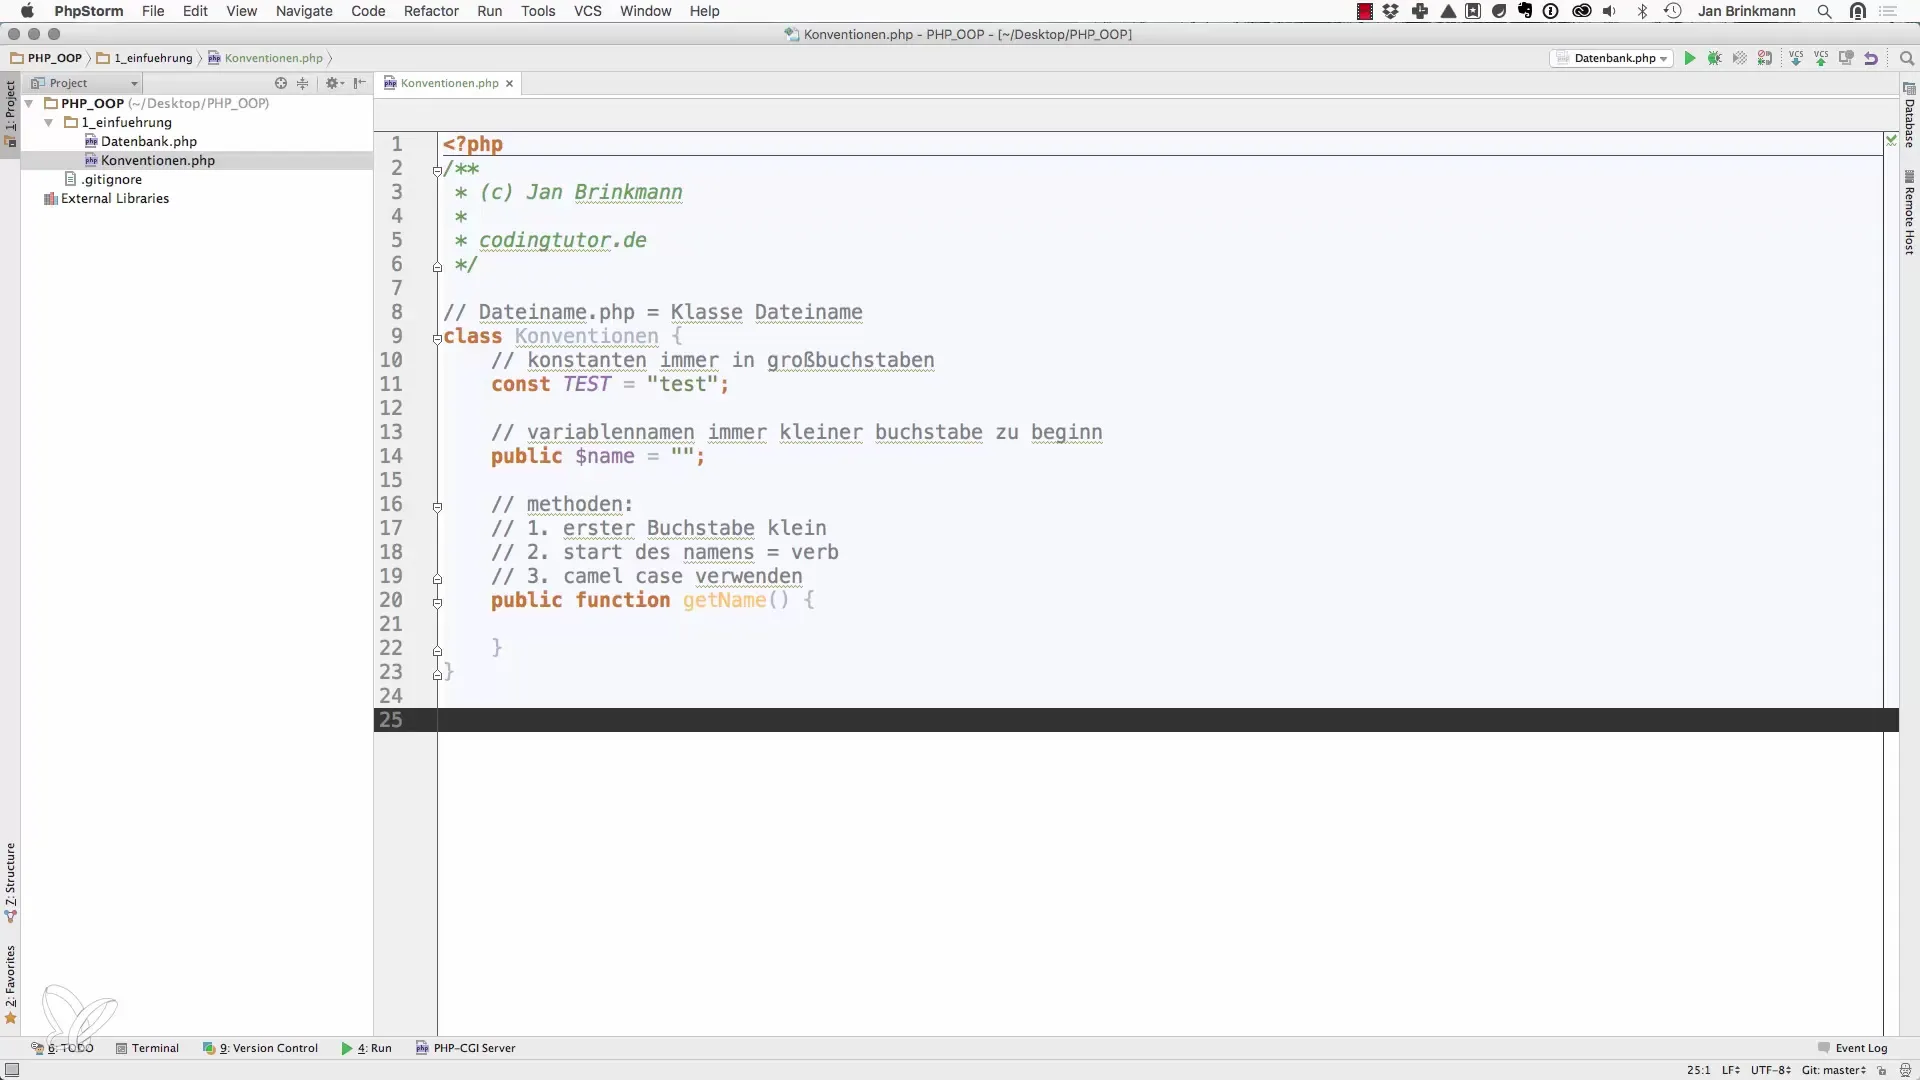Hide the Project tool window
Screen dimensions: 1920x1080
coord(360,83)
